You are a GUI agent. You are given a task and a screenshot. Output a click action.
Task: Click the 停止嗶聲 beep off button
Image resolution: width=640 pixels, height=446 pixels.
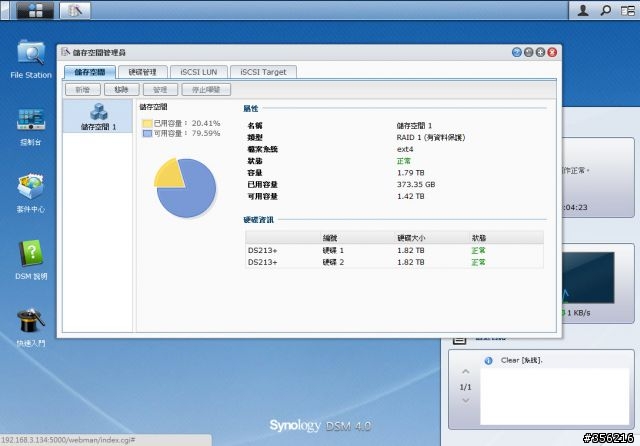pyautogui.click(x=206, y=89)
